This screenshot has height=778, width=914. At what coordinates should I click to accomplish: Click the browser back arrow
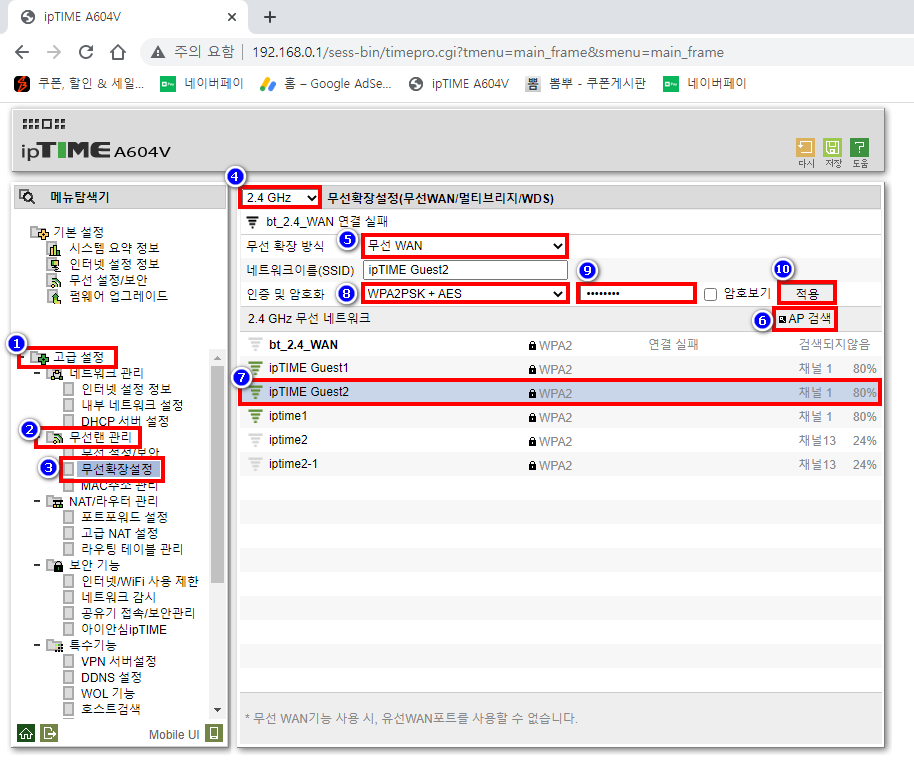coord(22,52)
